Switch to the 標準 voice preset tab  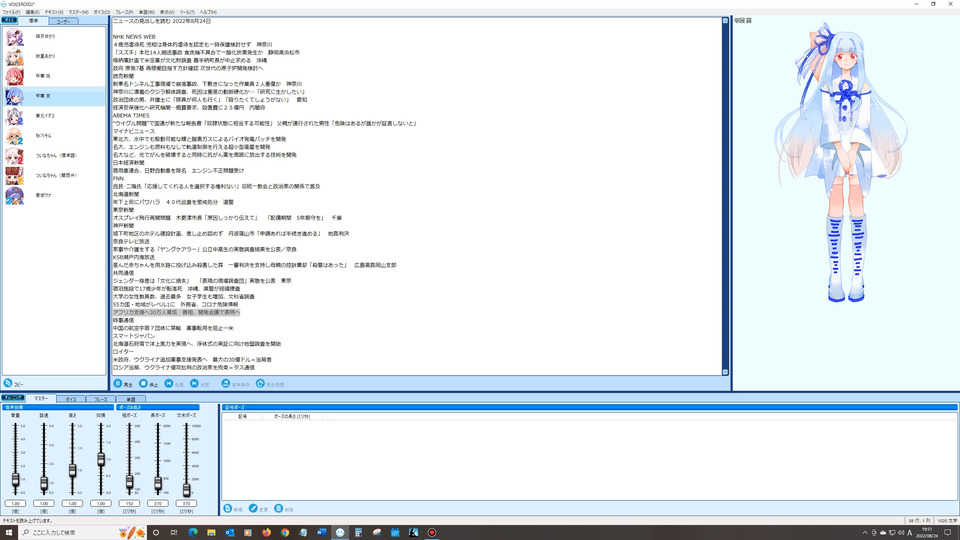coord(34,21)
